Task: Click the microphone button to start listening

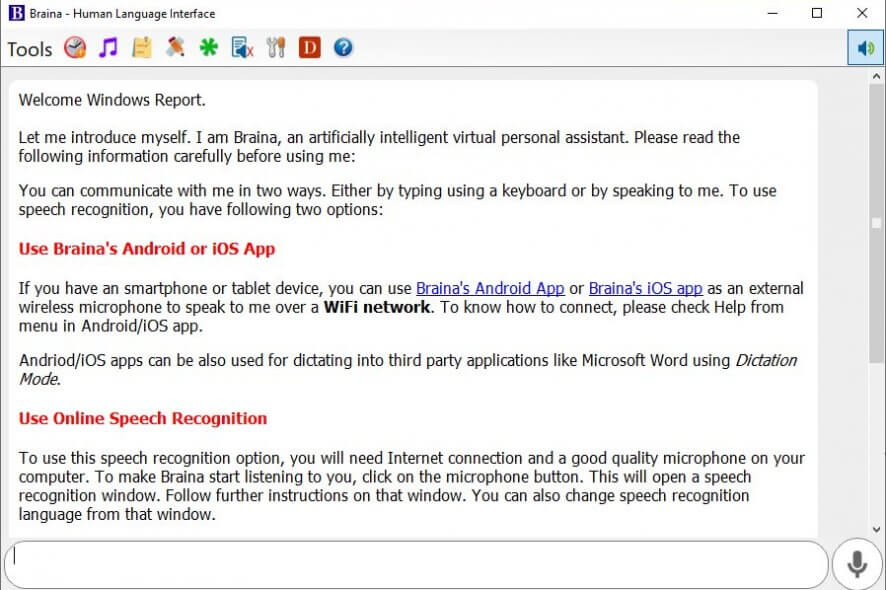Action: (857, 565)
